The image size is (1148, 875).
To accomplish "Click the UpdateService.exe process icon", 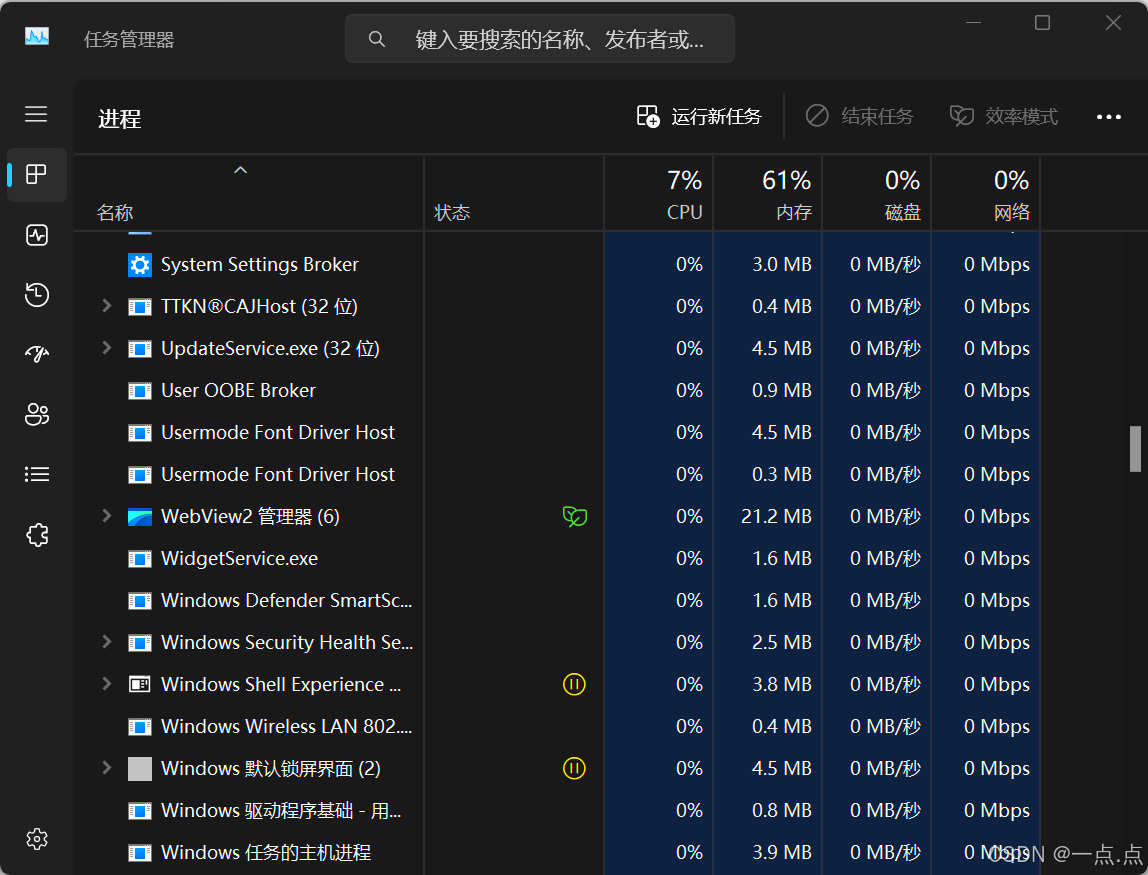I will tap(139, 349).
